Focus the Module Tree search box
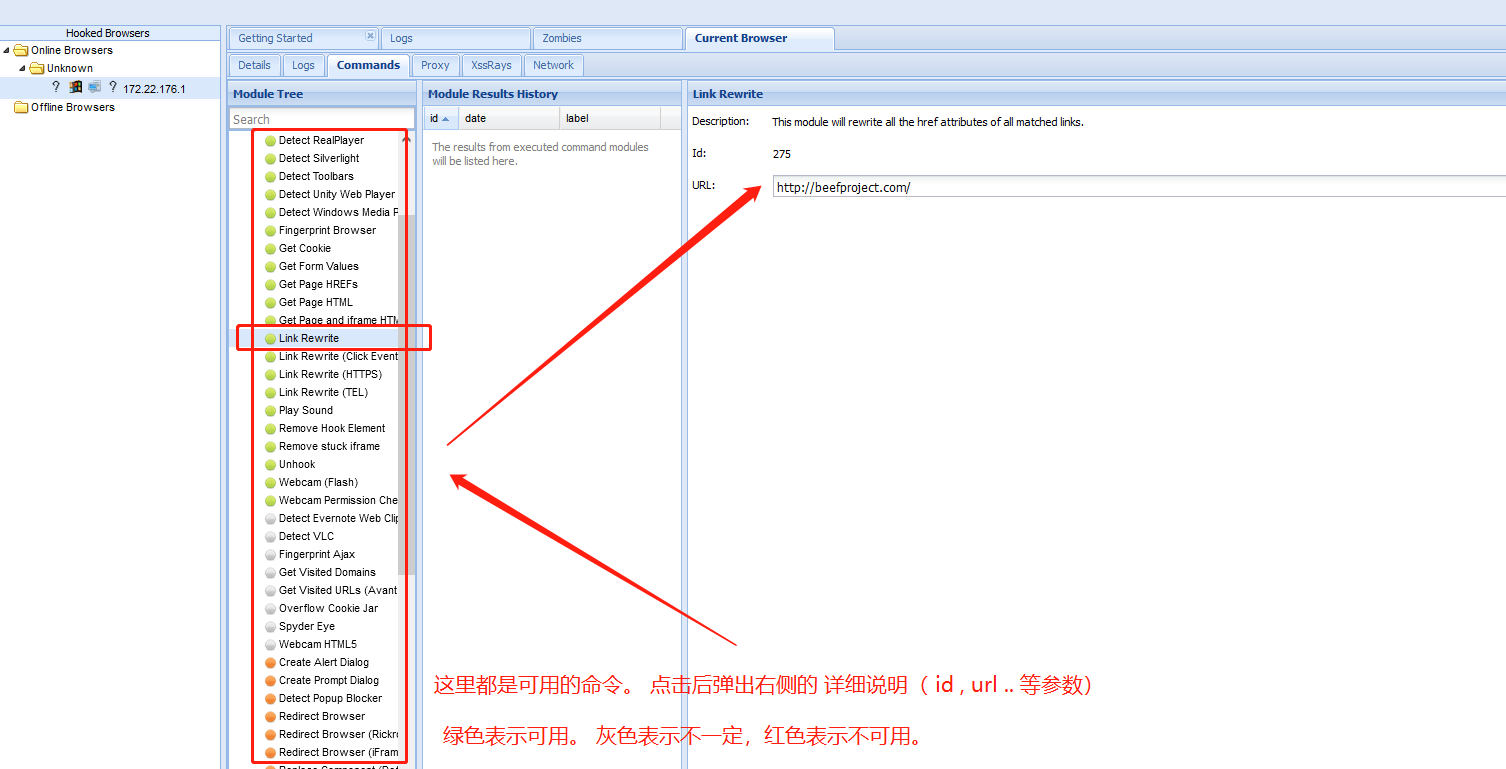The image size is (1506, 769). [x=321, y=119]
